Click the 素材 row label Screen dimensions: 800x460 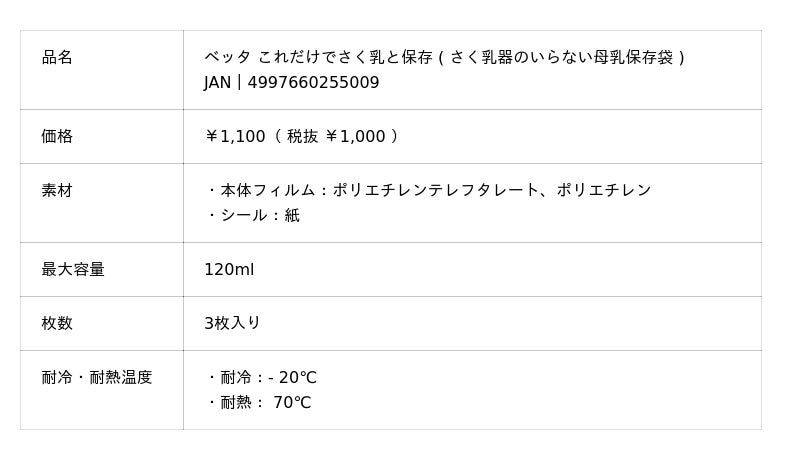[x=57, y=190]
